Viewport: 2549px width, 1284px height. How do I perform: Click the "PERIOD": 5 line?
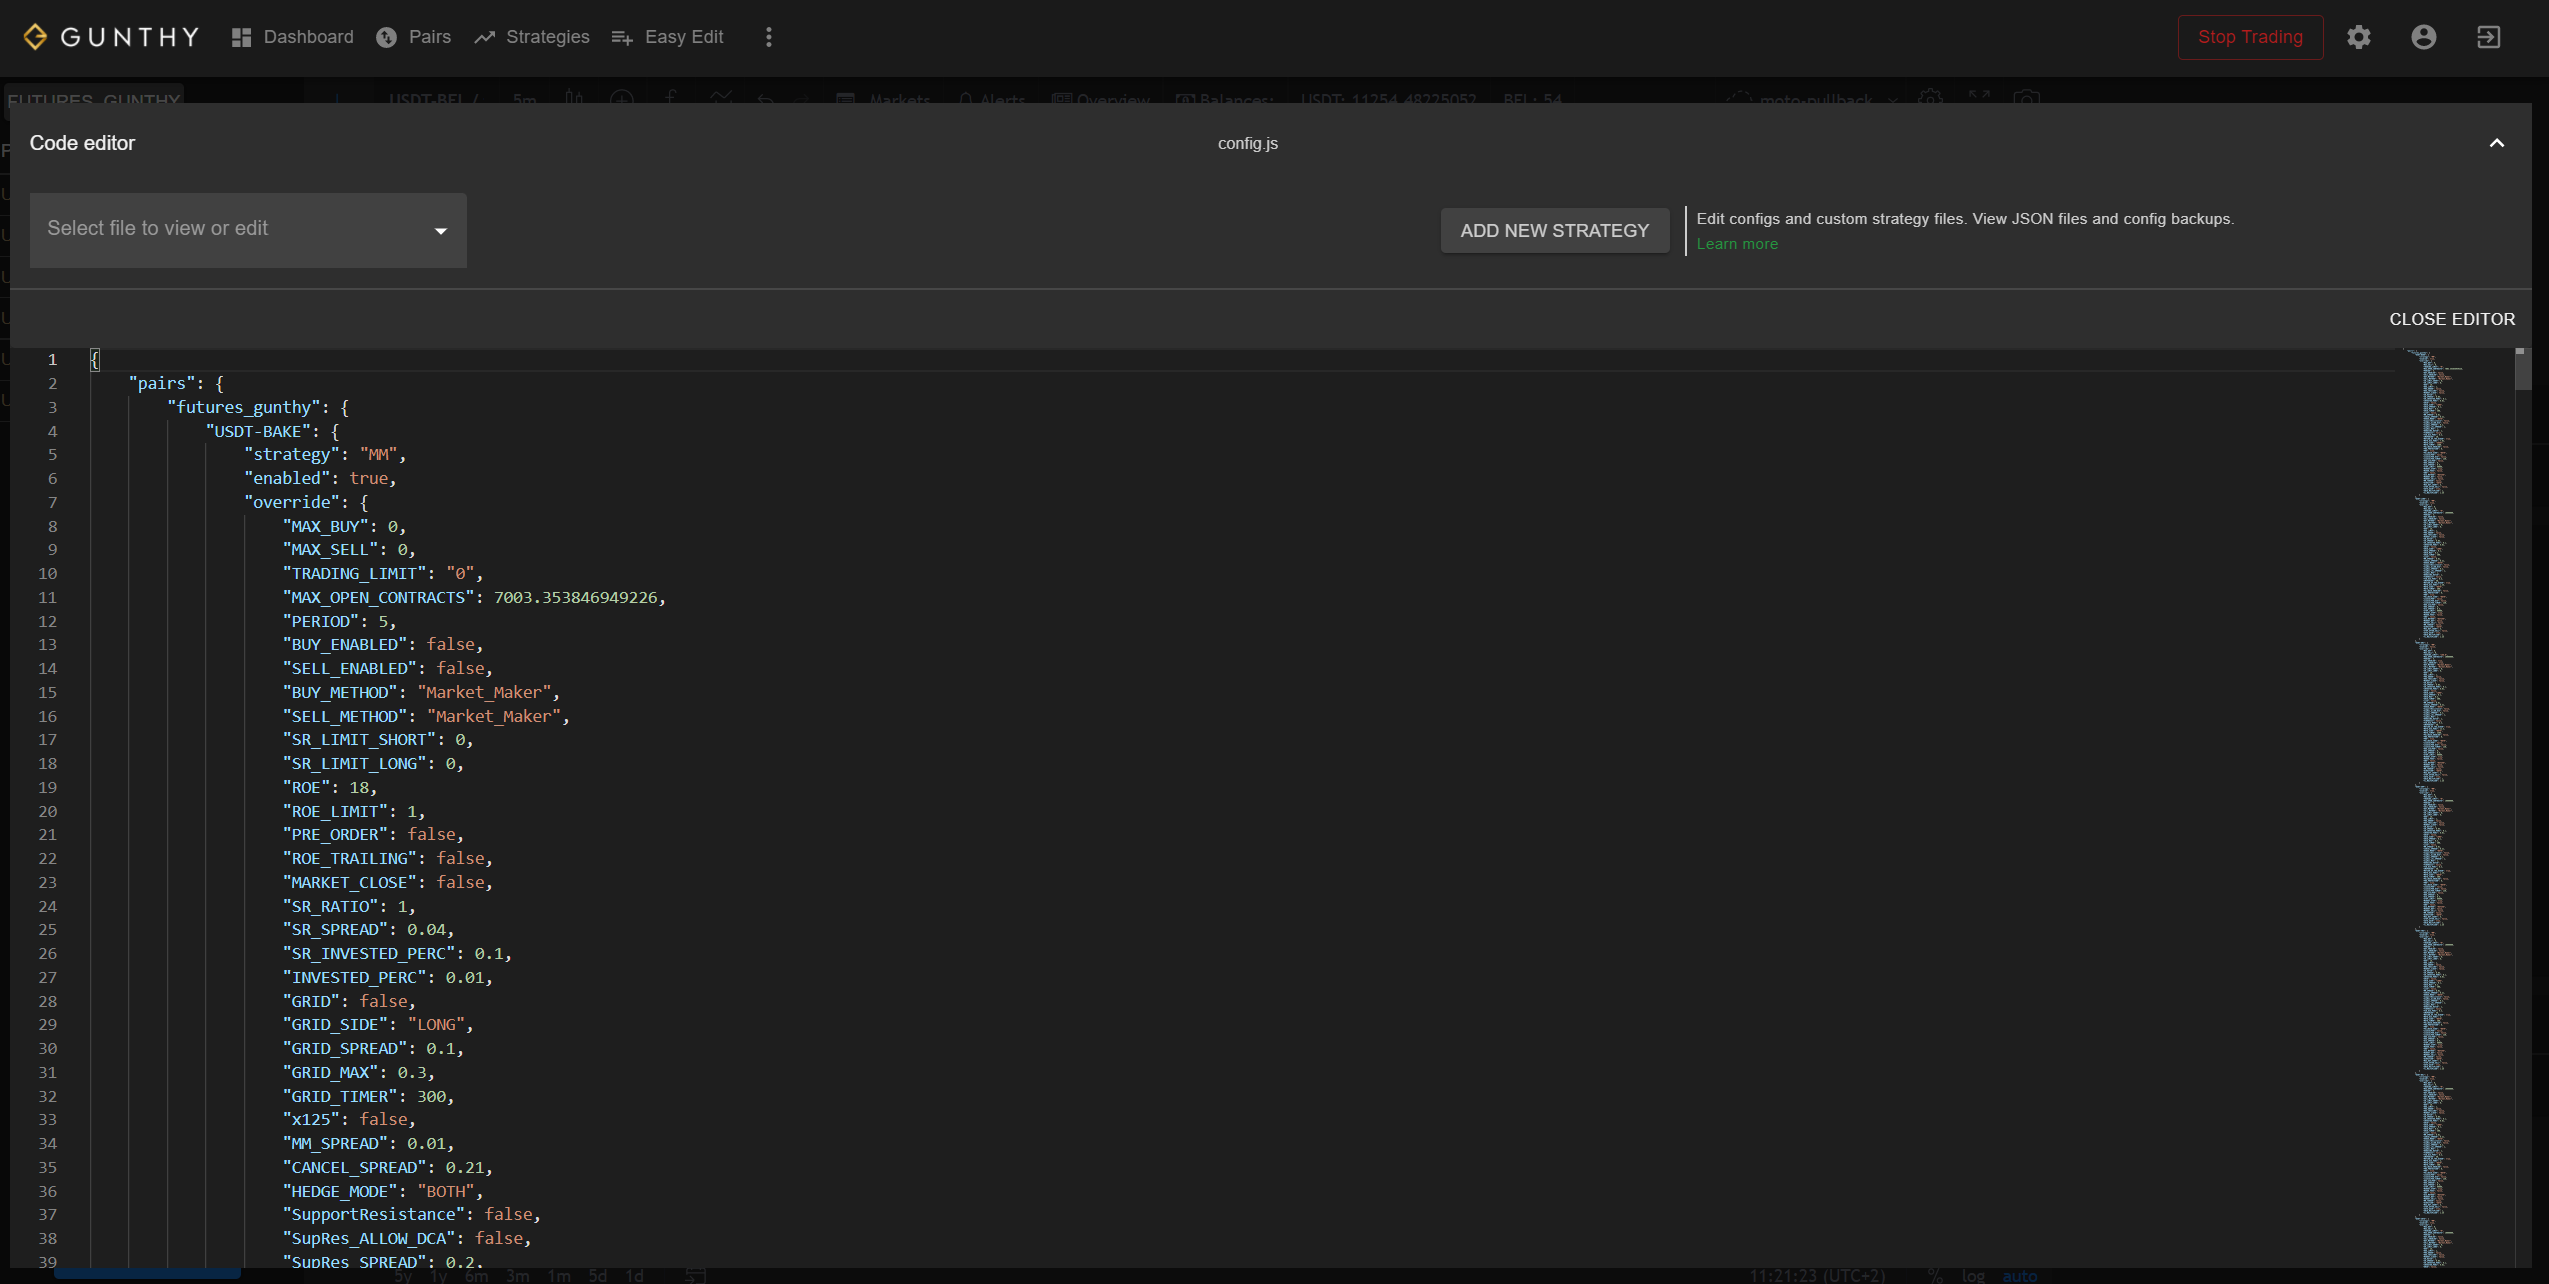(339, 621)
